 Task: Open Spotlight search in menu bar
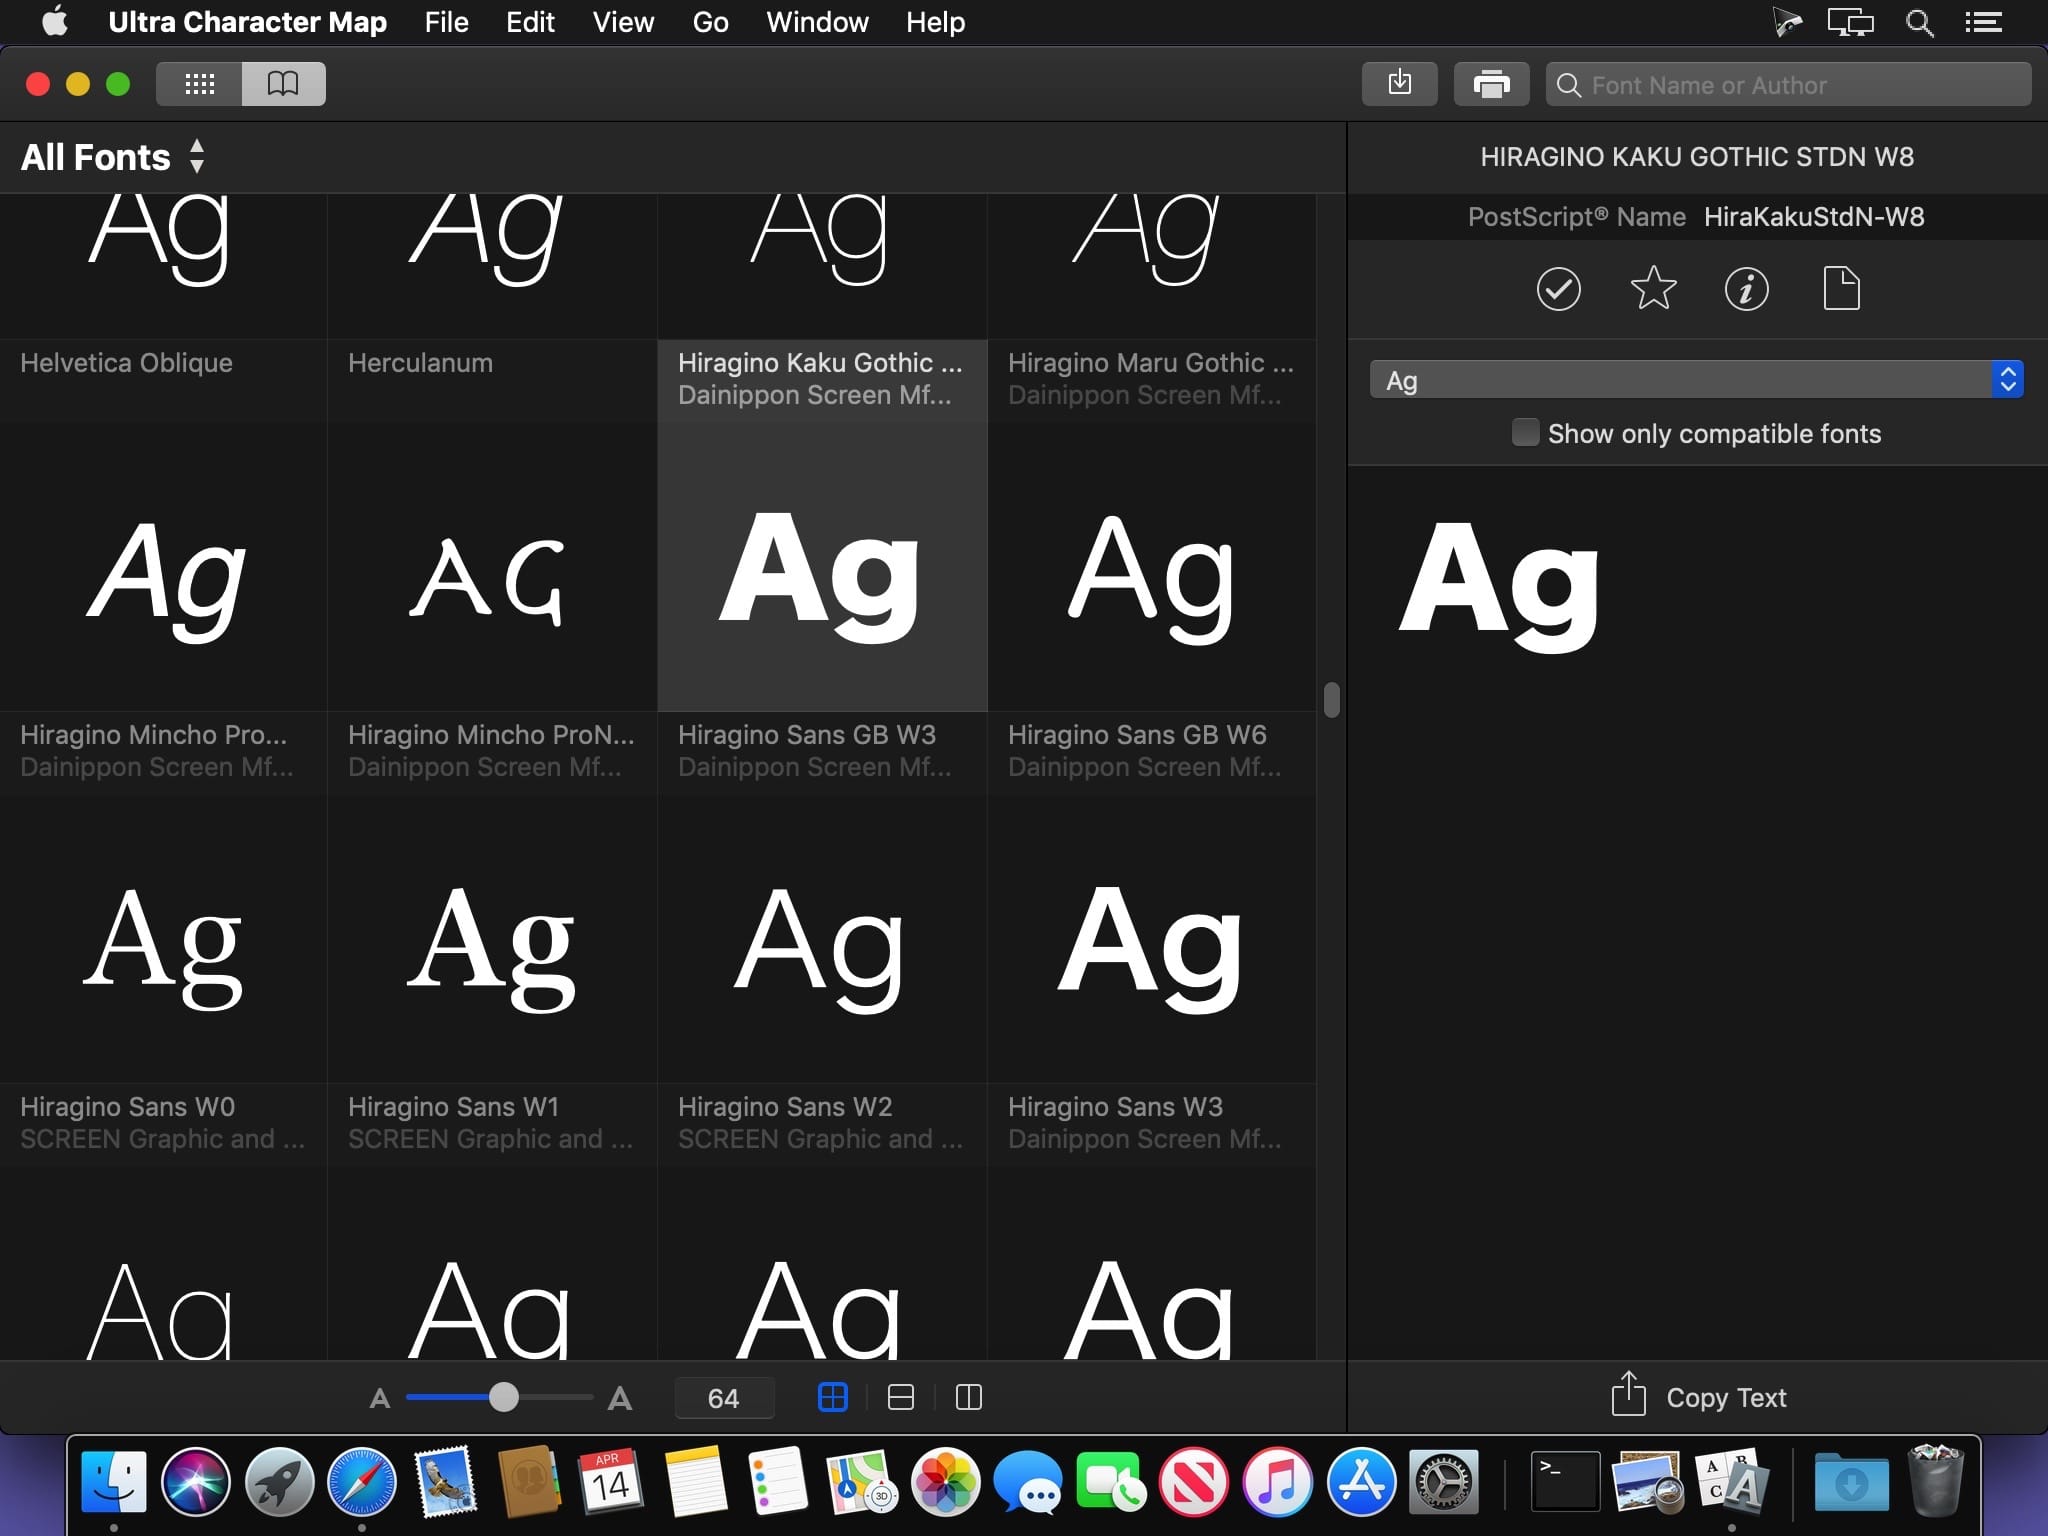point(1919,22)
